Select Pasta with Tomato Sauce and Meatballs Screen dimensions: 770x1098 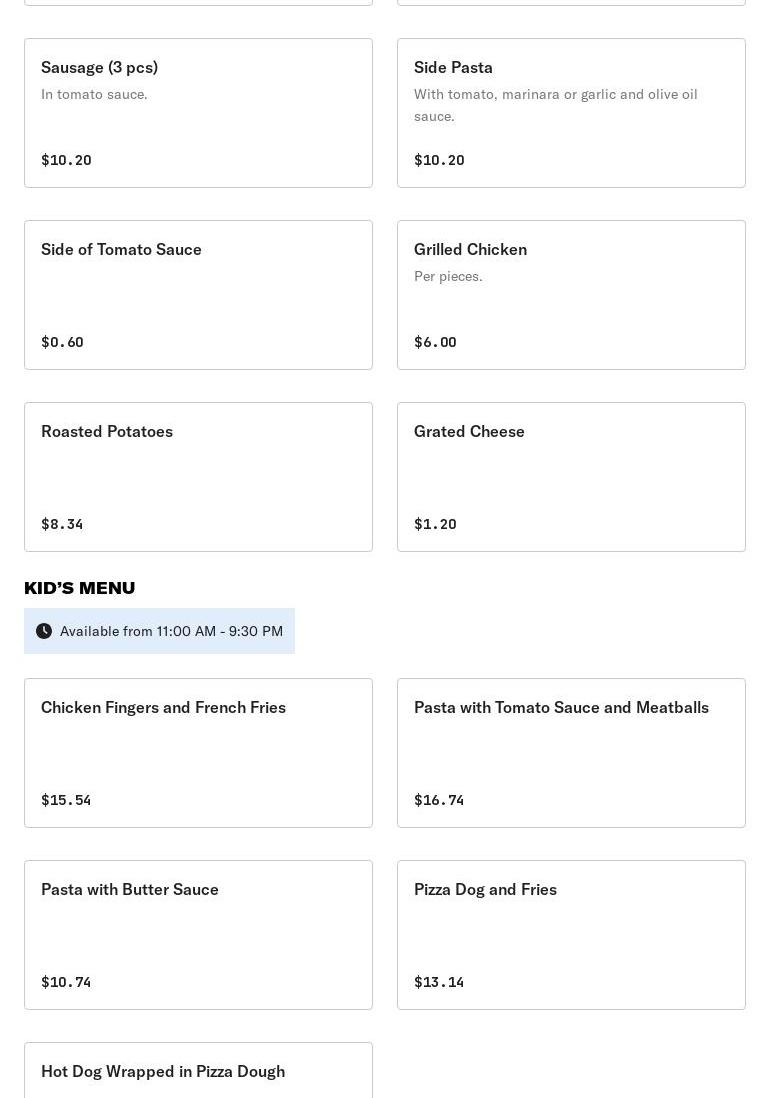pyautogui.click(x=571, y=752)
